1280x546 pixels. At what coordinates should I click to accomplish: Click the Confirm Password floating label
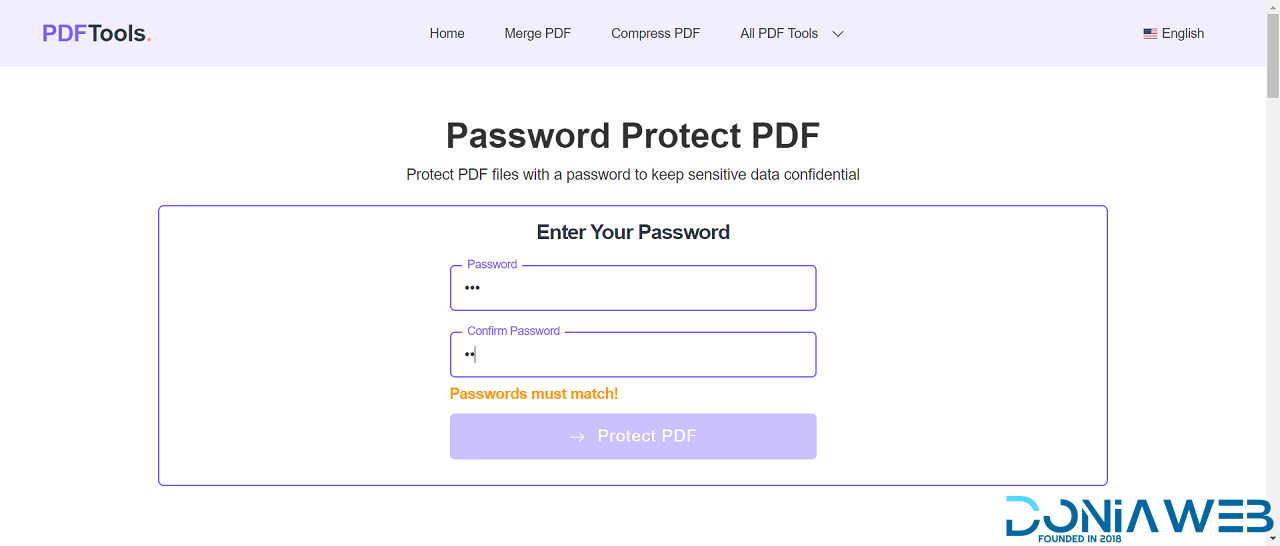coord(513,331)
